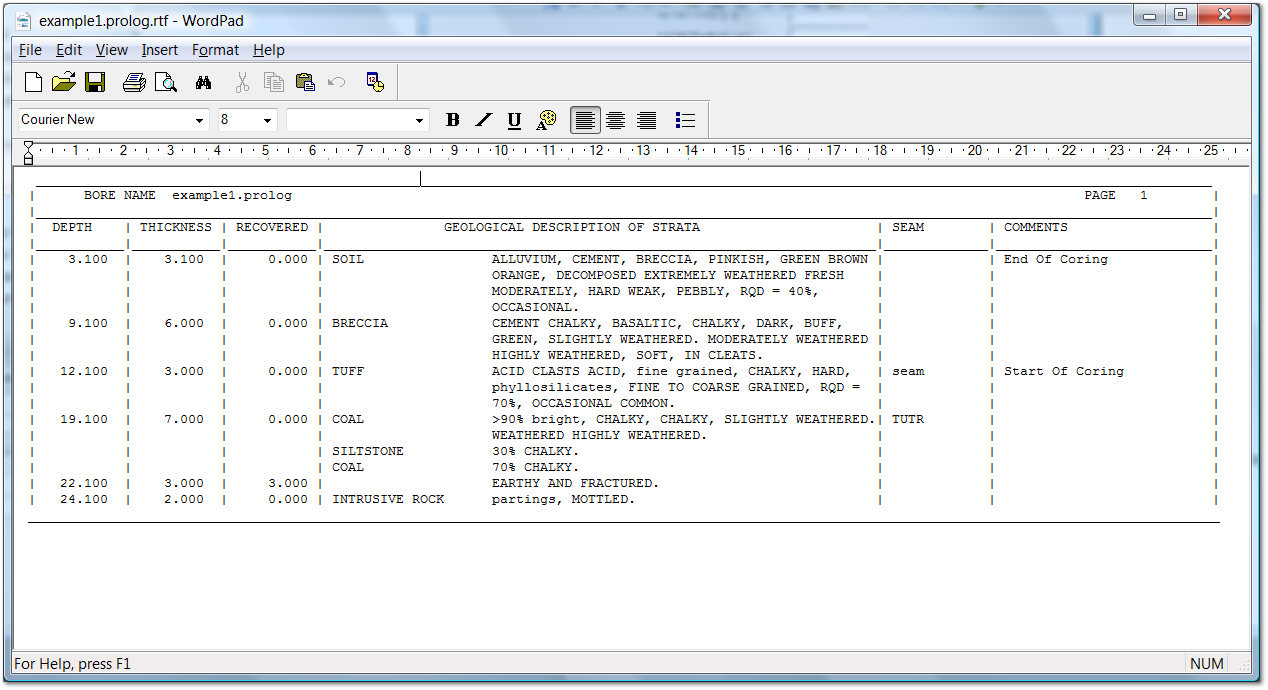
Task: Create a new document with New icon
Action: click(x=33, y=83)
